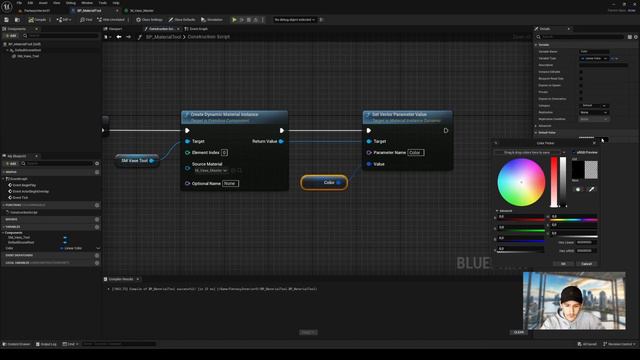The height and width of the screenshot is (360, 640).
Task: Click the Browse to asset icon
Action: (x=17, y=20)
